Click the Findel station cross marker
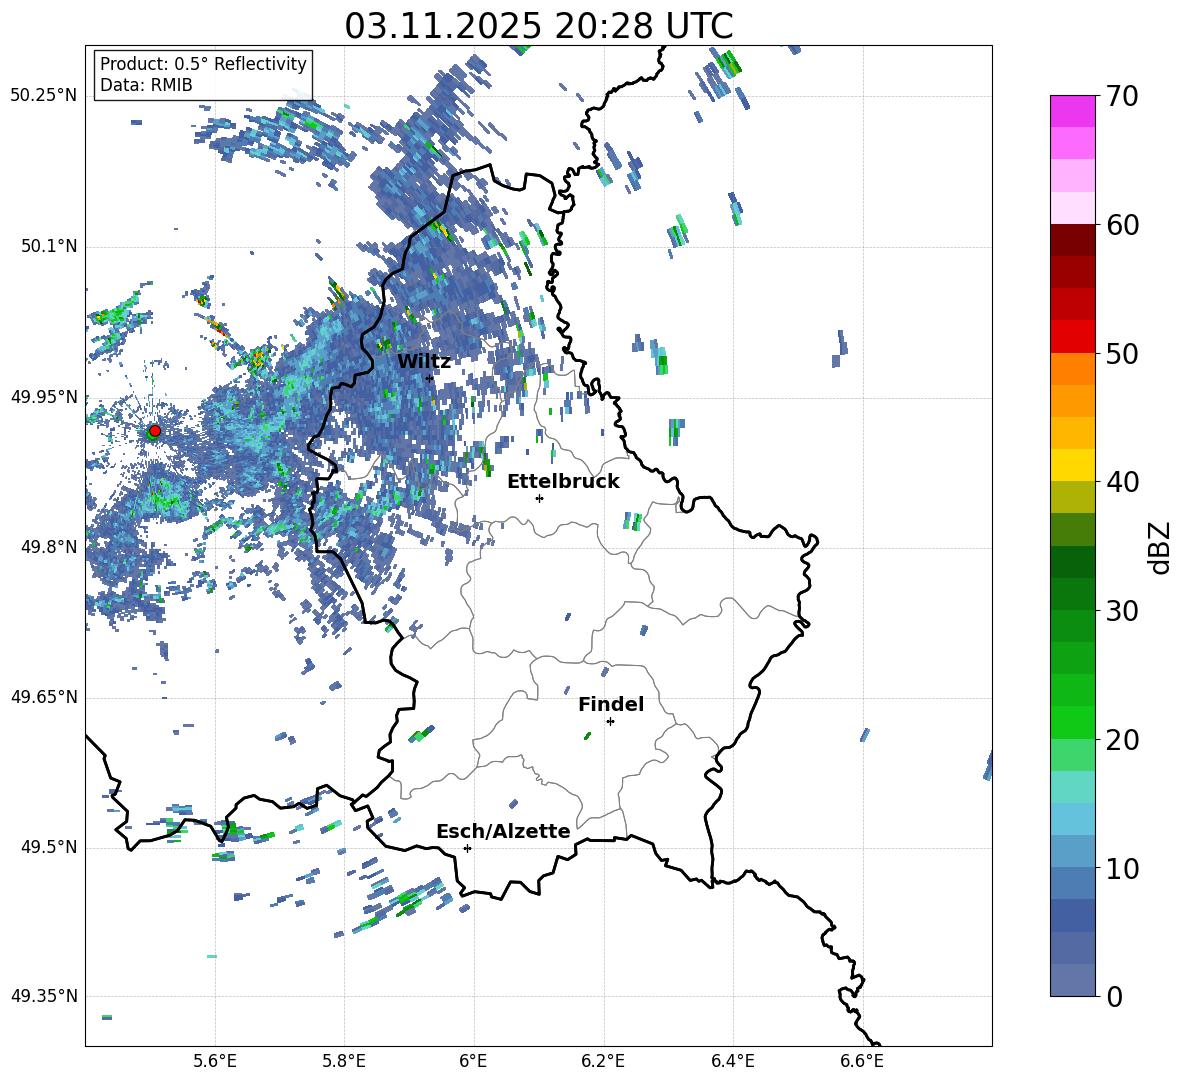 tap(610, 722)
